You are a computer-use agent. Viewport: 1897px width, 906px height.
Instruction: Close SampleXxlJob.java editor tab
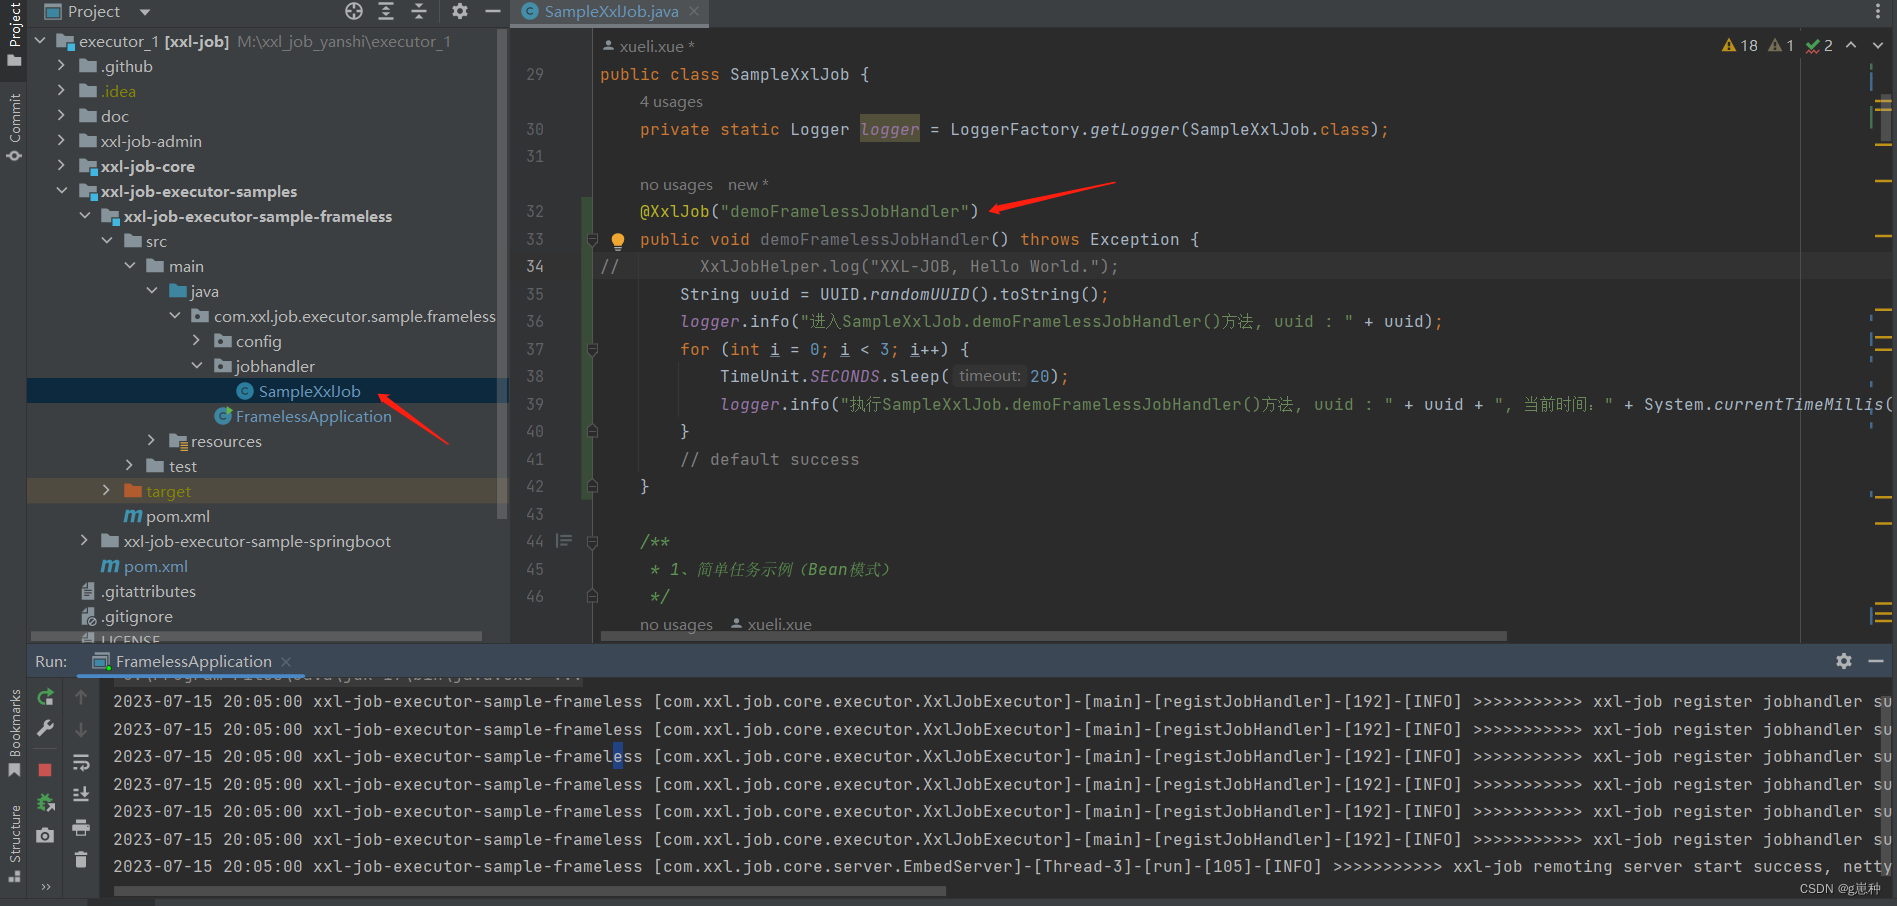point(694,11)
